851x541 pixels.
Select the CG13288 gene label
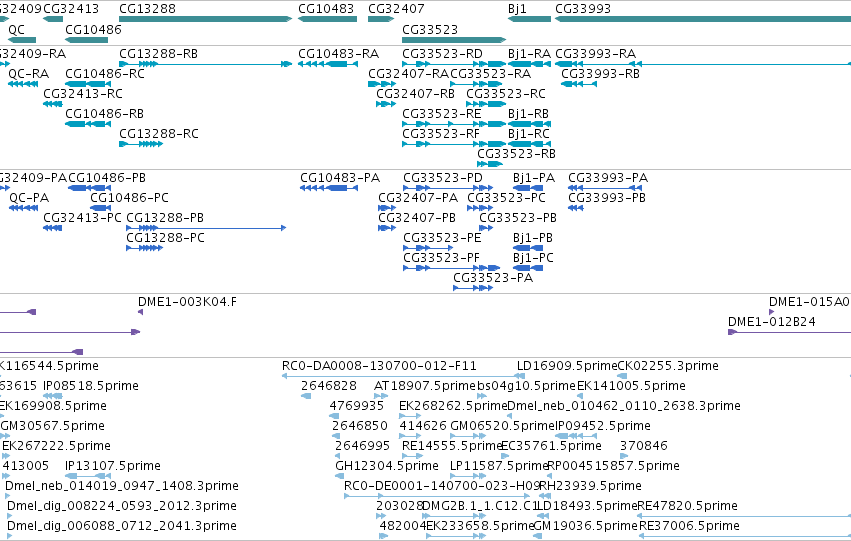[x=147, y=9]
